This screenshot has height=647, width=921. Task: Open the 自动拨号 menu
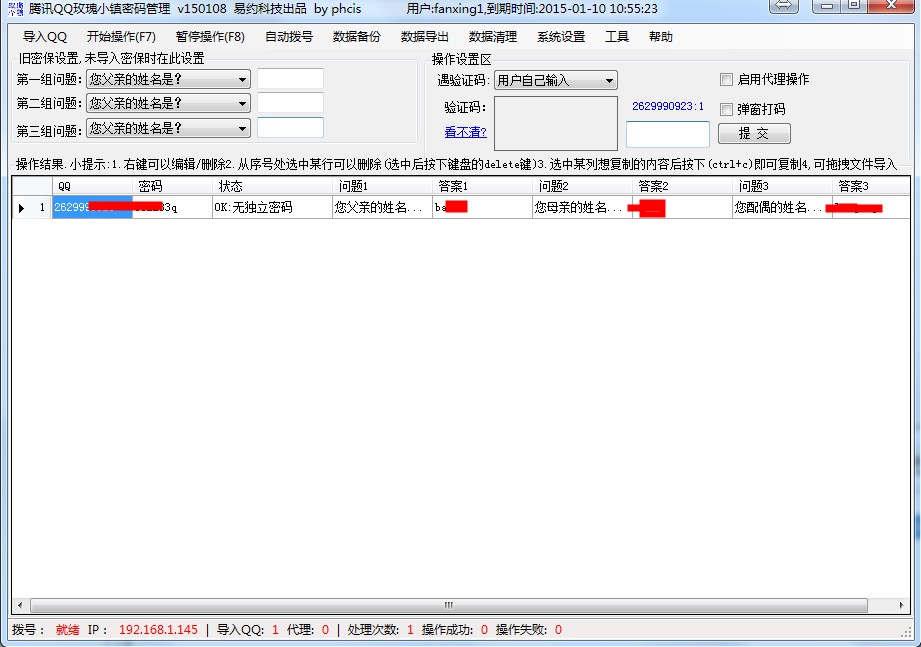click(x=289, y=37)
